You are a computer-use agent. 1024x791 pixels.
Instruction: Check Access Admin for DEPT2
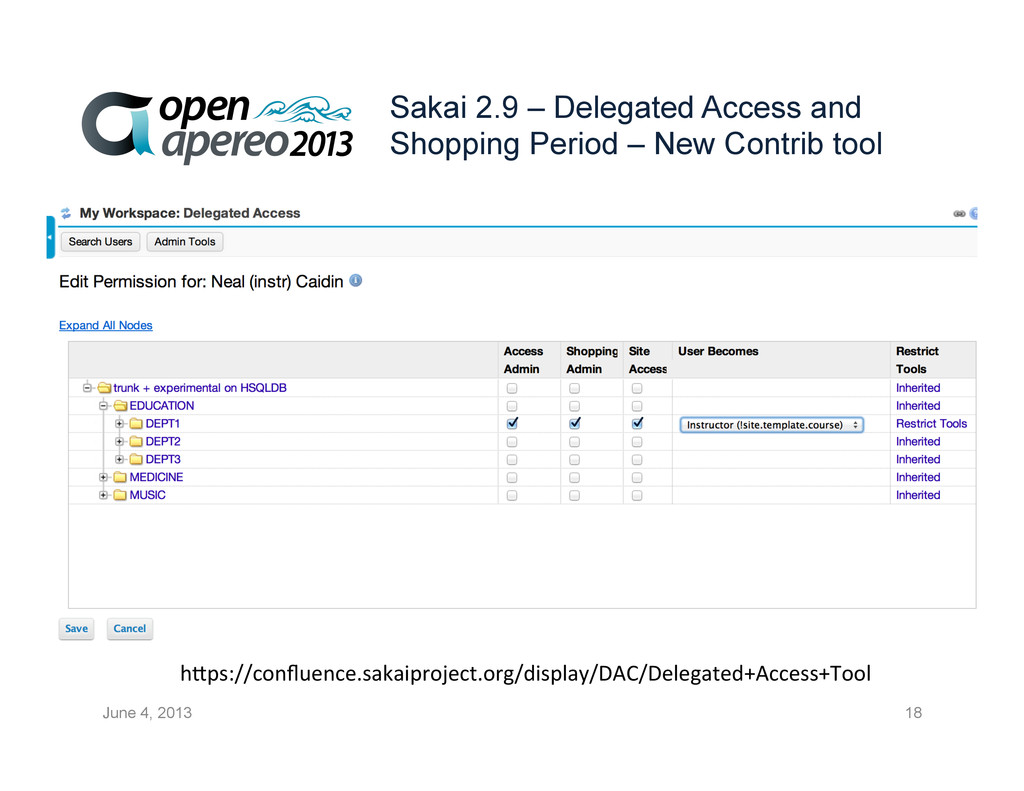[512, 442]
